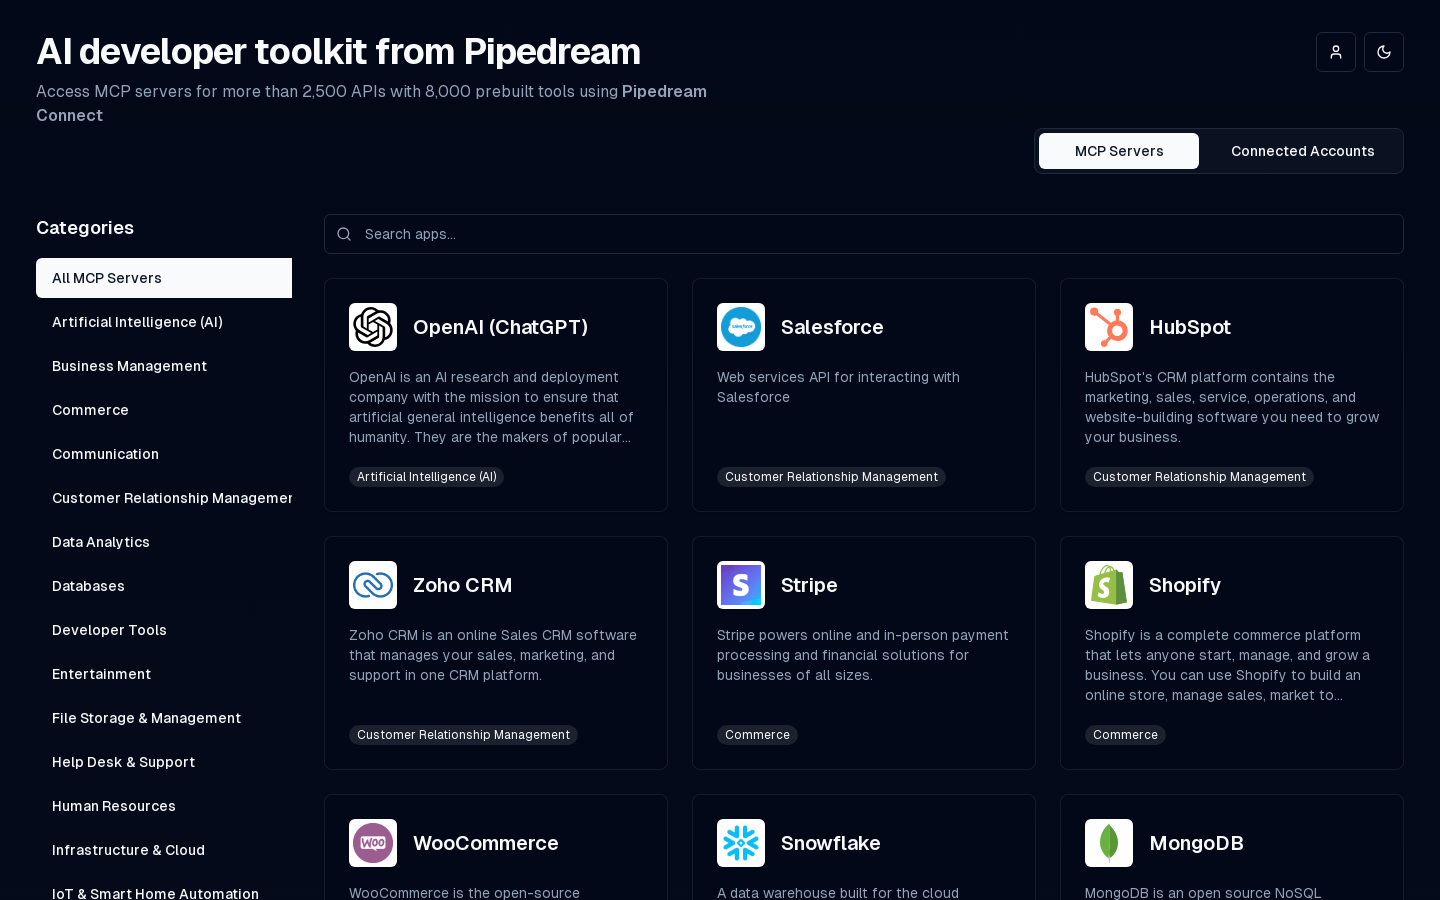Toggle dark mode with moon icon
Image resolution: width=1440 pixels, height=900 pixels.
coord(1384,52)
